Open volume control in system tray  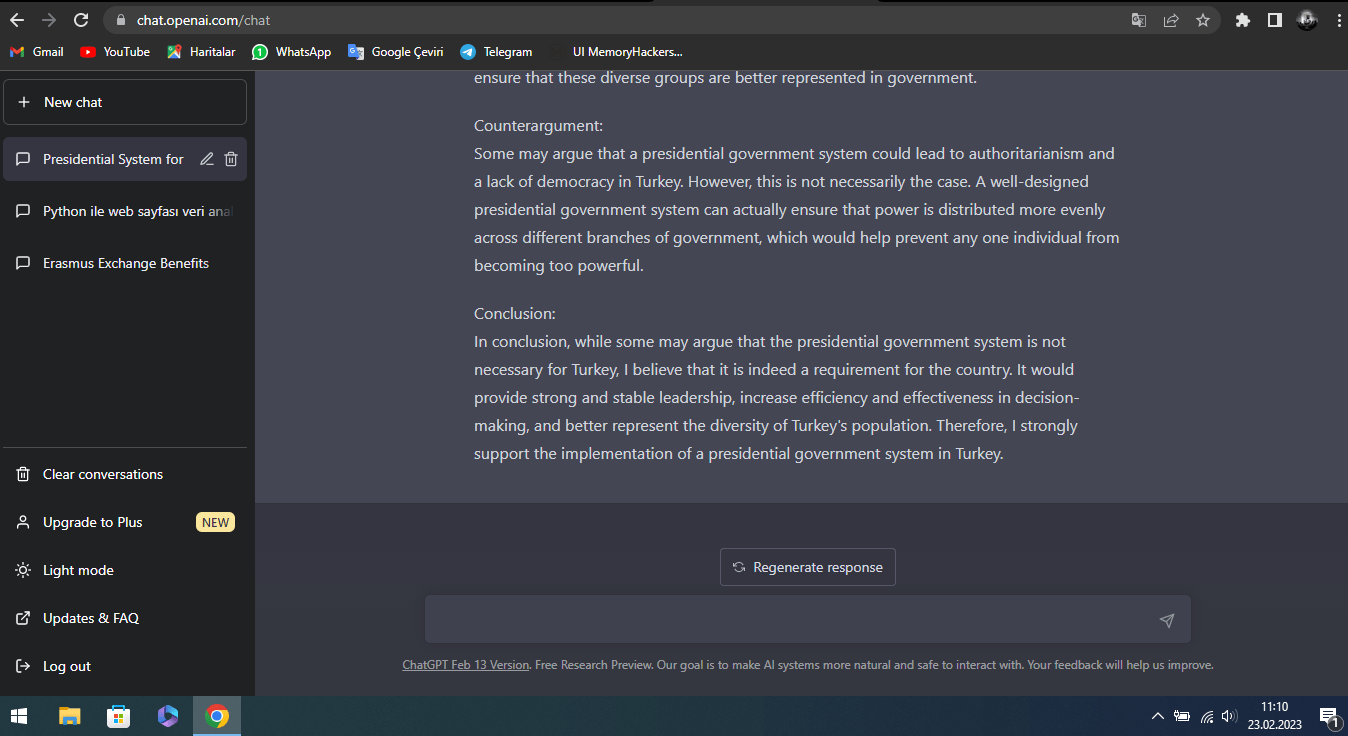pos(1230,716)
